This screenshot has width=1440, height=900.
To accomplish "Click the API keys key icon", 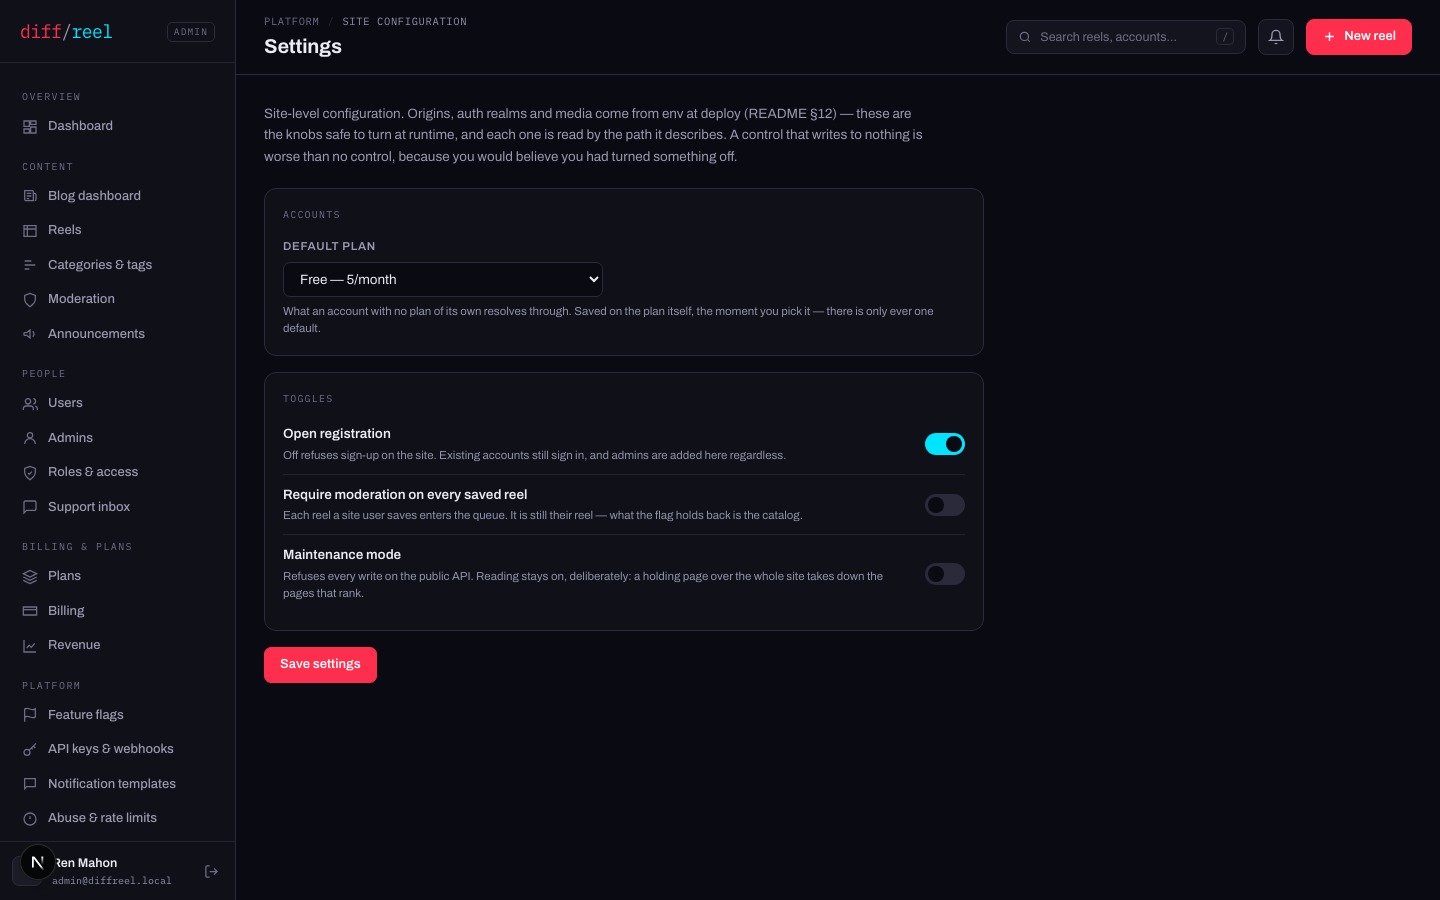I will click(x=30, y=750).
